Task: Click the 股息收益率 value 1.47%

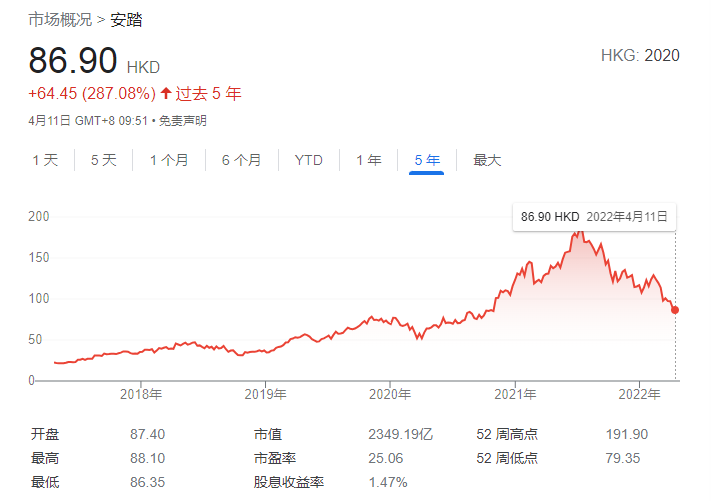Action: 388,482
